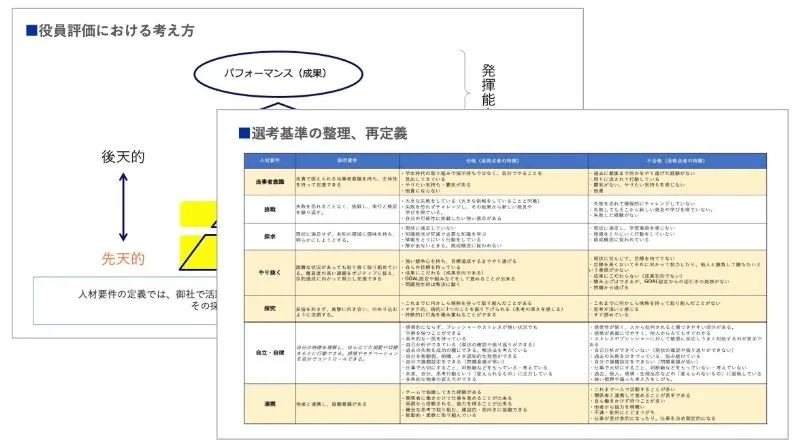This screenshot has width=800, height=447.
Task: Click the 採用要件 cell in the 挑戦 row
Action: [347, 209]
